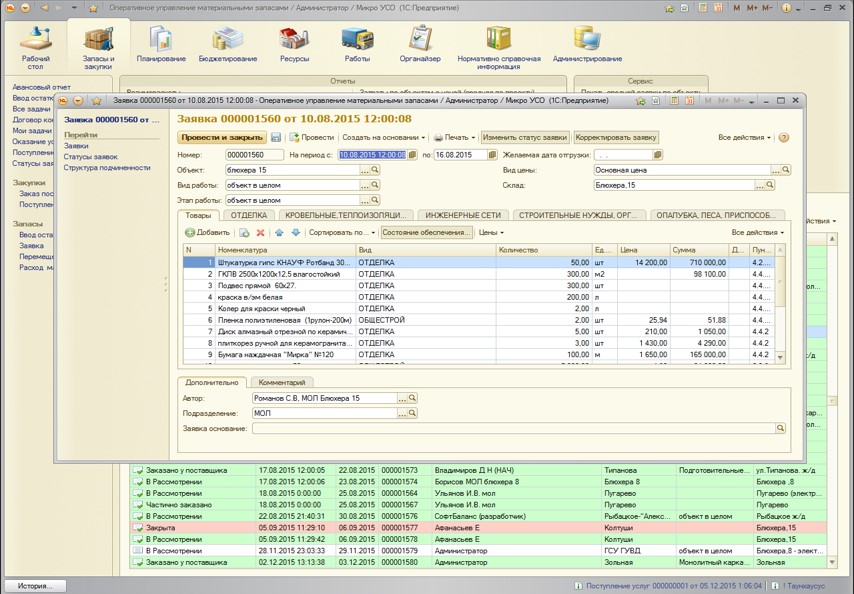Click the Провести button

click(x=311, y=138)
